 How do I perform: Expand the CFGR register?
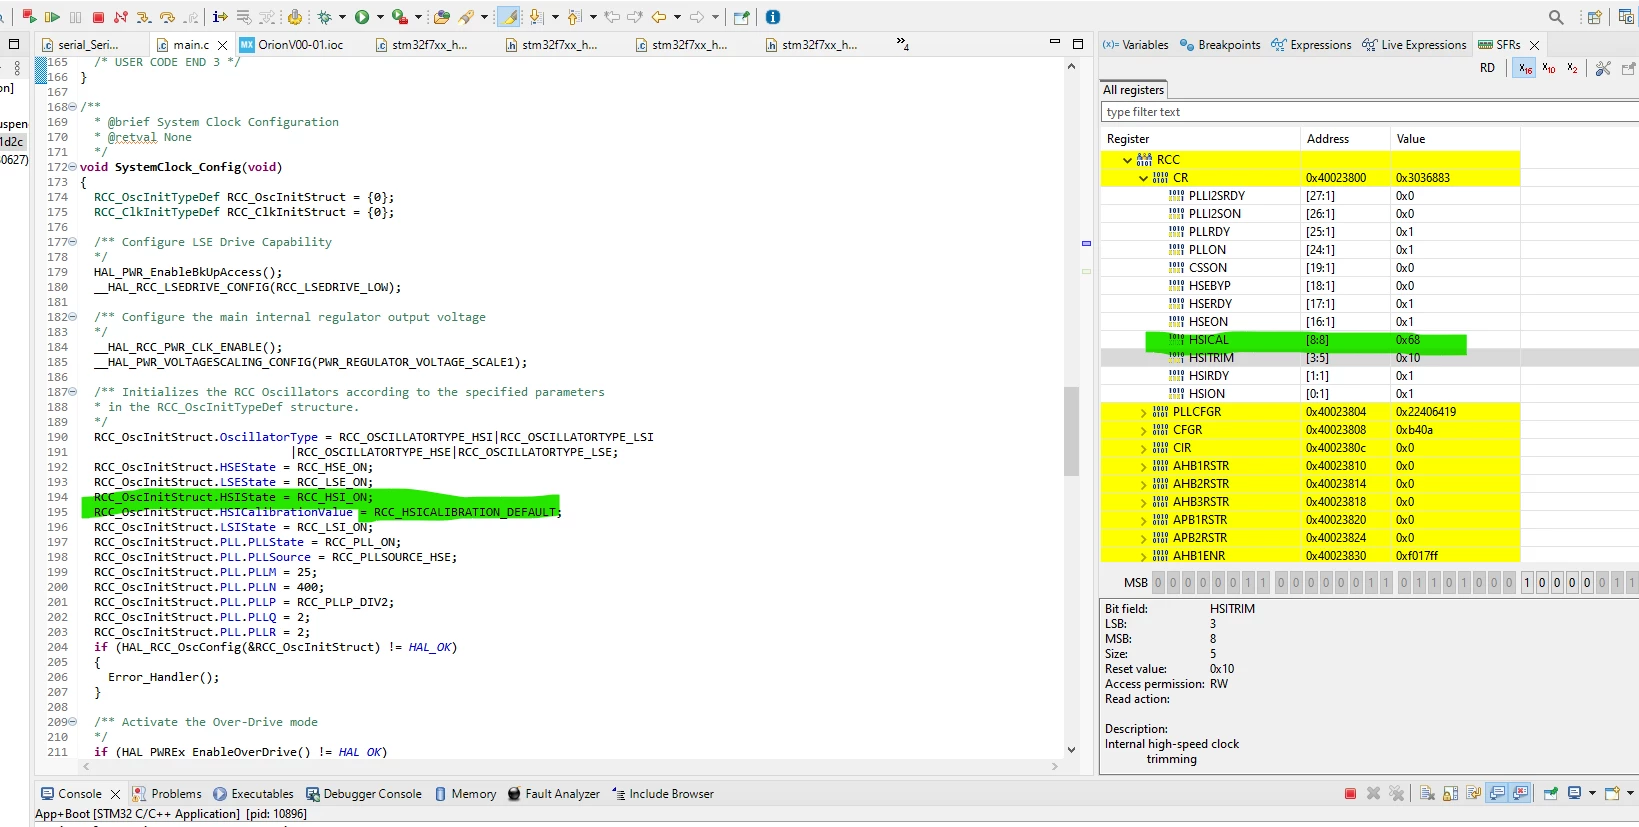pos(1144,430)
